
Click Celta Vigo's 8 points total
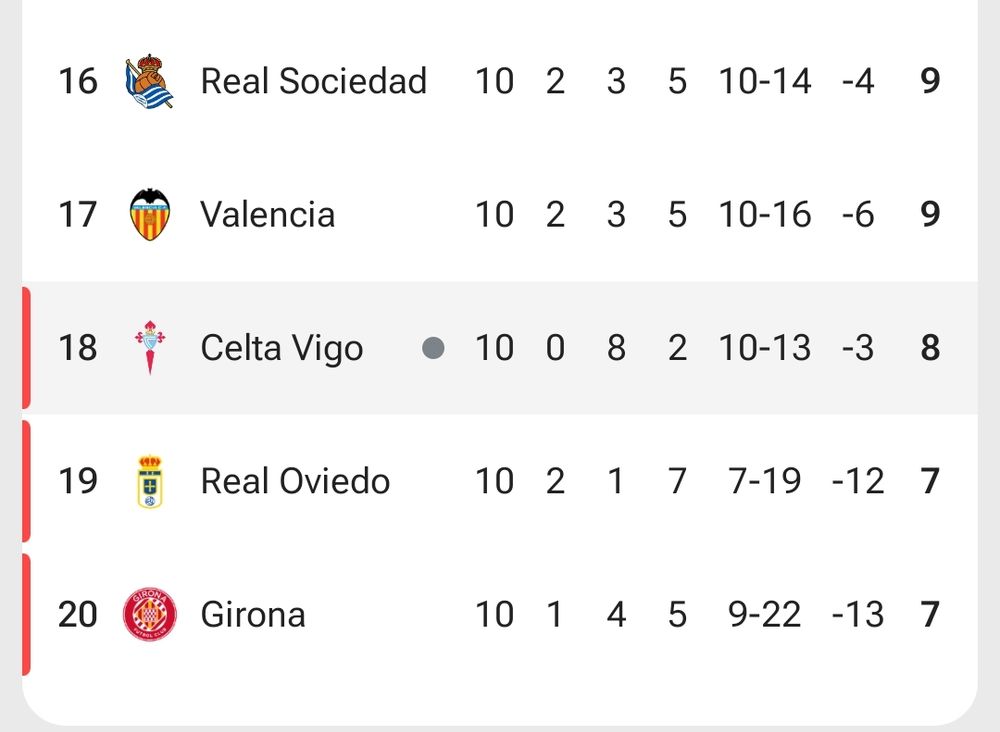click(x=930, y=348)
